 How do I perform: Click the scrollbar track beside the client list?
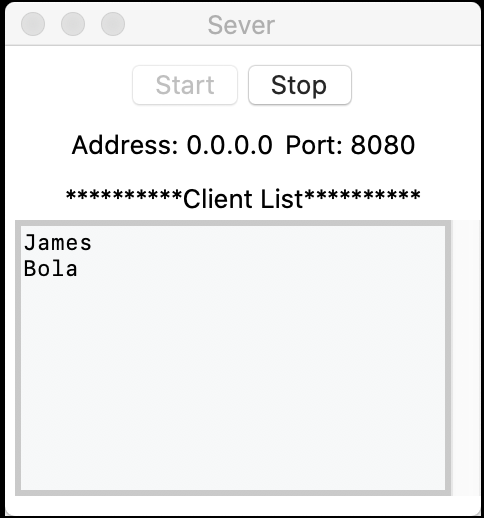click(x=465, y=358)
